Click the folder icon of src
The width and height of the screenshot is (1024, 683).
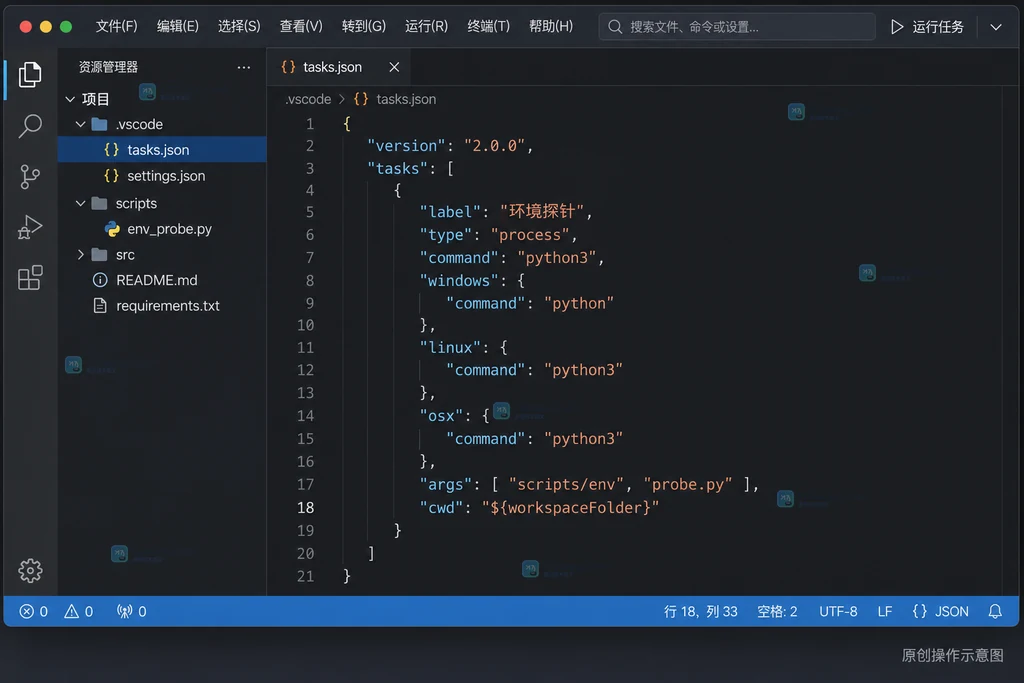[99, 255]
